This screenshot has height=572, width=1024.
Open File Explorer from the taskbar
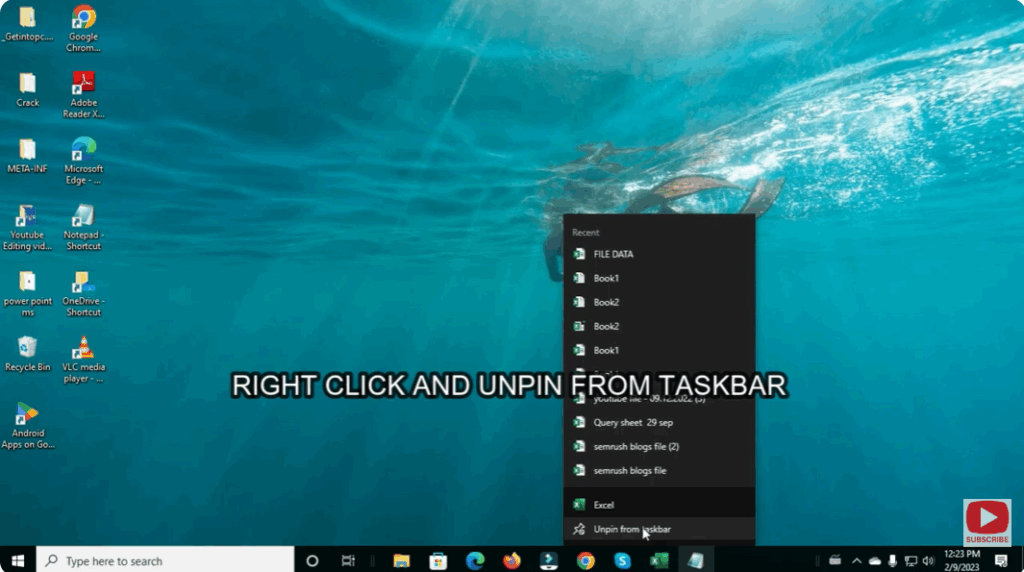pos(401,560)
